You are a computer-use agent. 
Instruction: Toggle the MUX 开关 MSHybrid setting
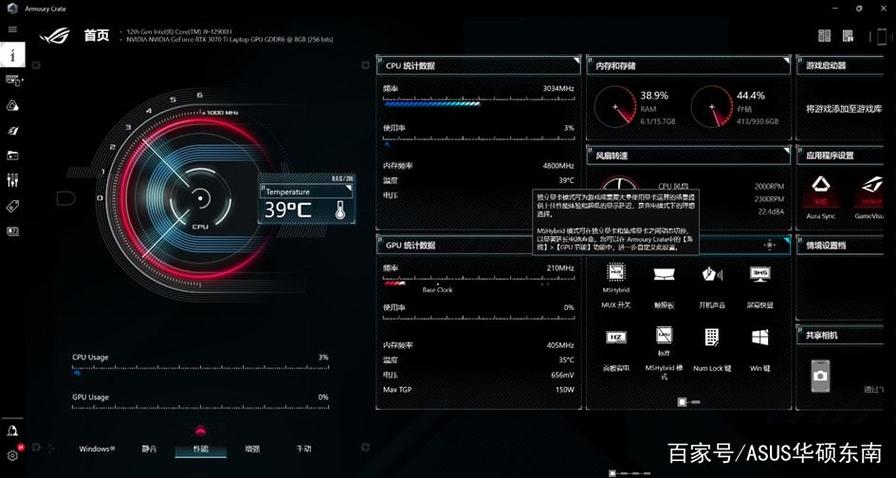tap(616, 286)
